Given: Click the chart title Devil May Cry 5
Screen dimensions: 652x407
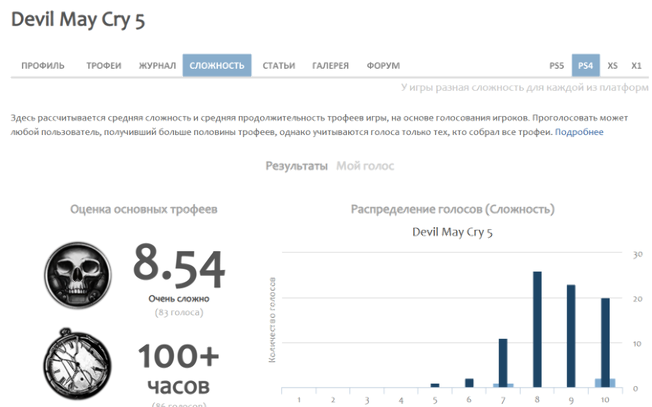Looking at the screenshot, I should pyautogui.click(x=452, y=232).
